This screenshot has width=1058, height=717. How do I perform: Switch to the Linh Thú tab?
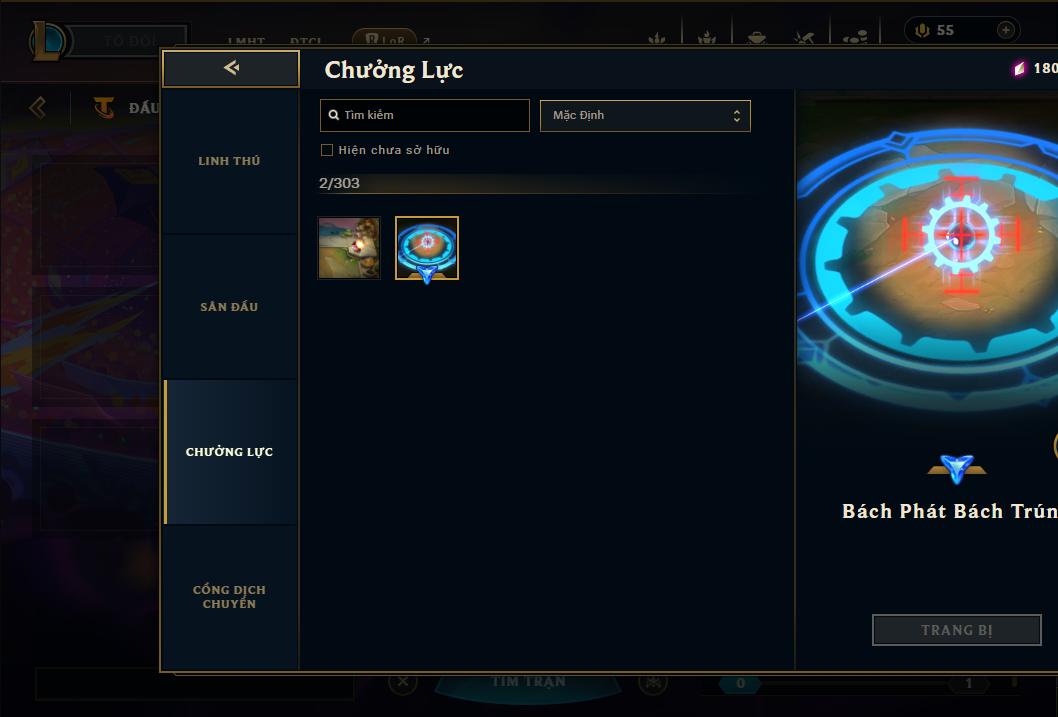(x=229, y=161)
